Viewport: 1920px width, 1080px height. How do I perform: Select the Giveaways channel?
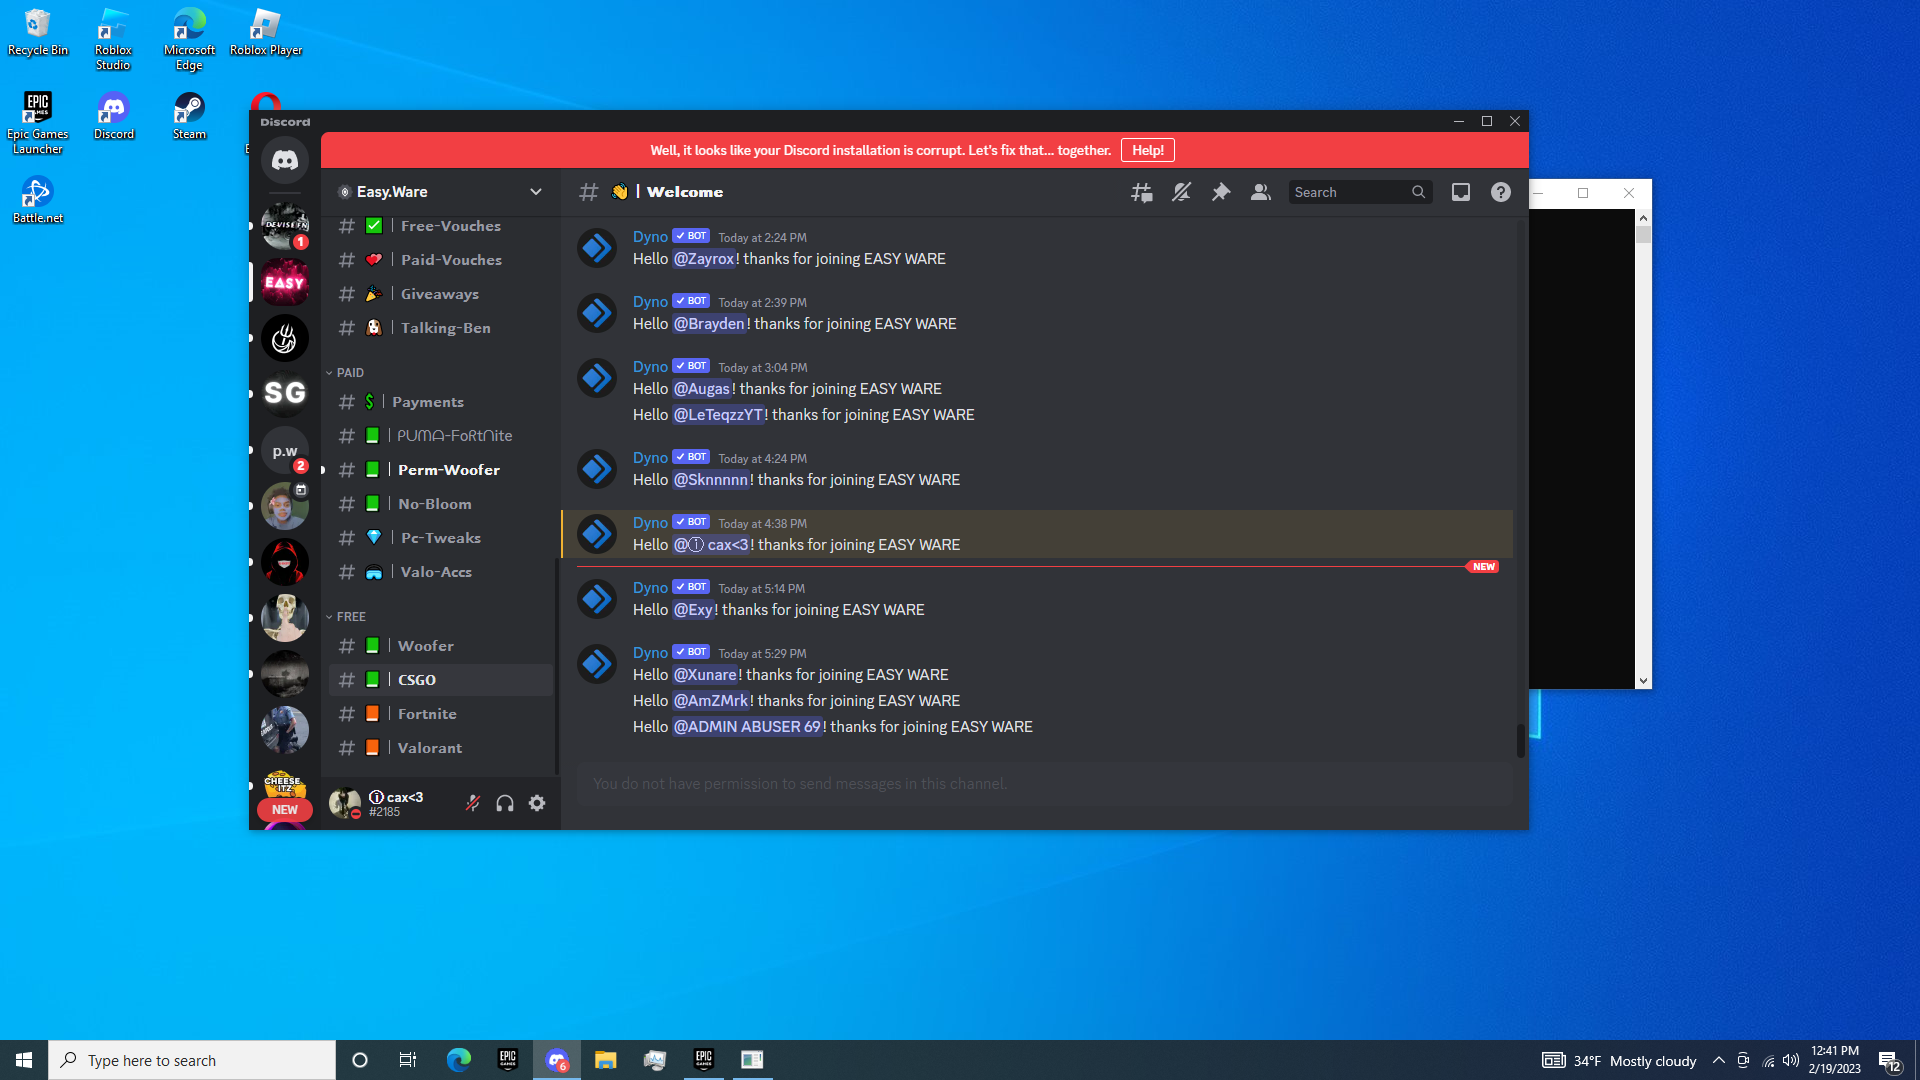coord(439,294)
